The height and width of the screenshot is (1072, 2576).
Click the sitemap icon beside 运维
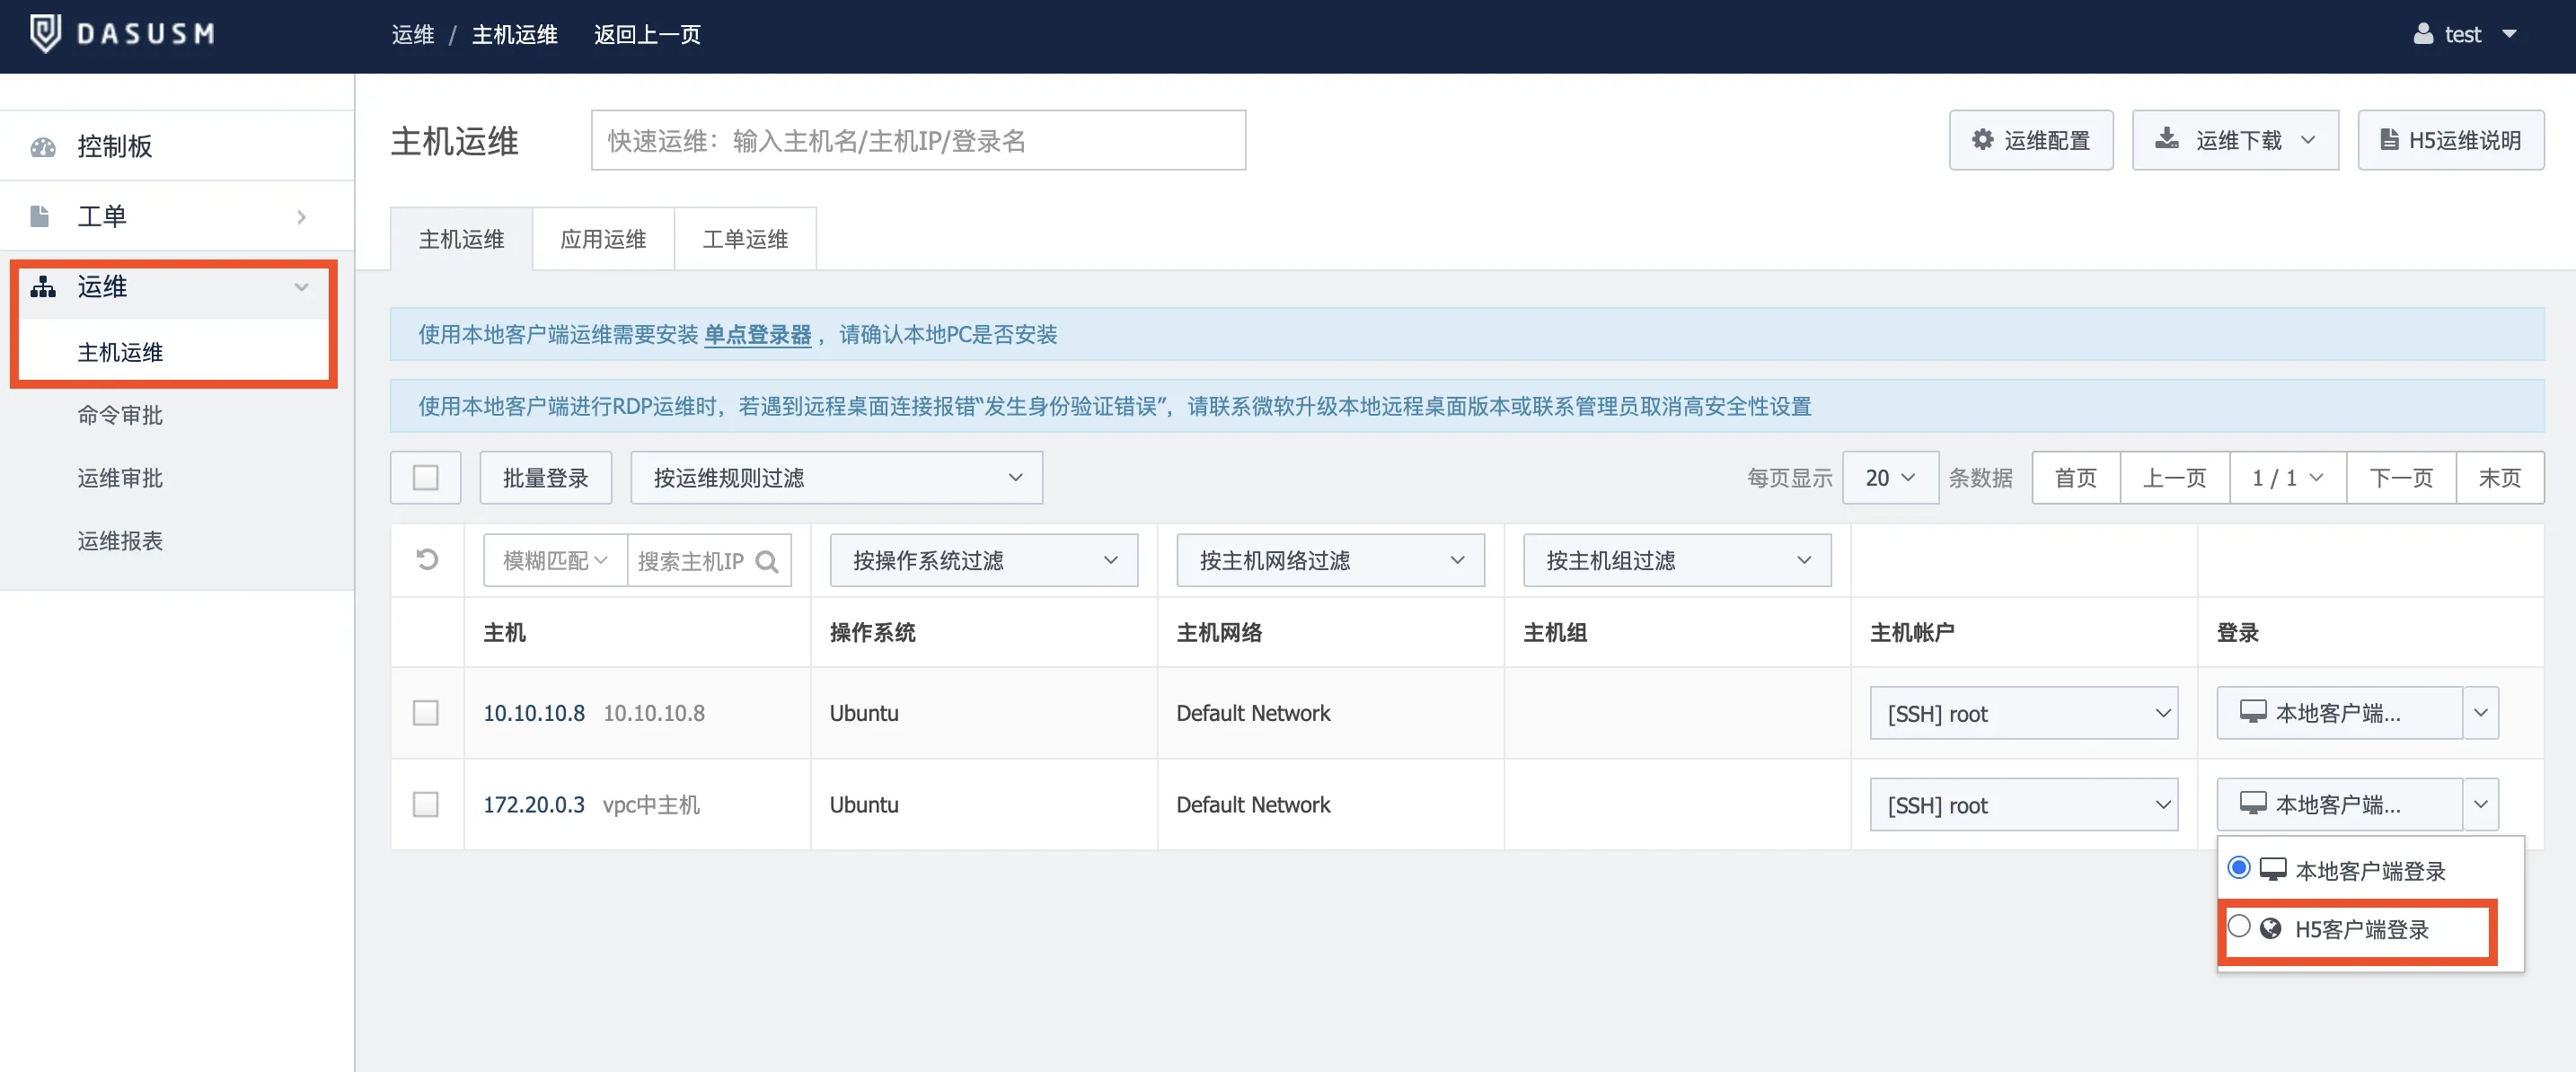tap(43, 287)
